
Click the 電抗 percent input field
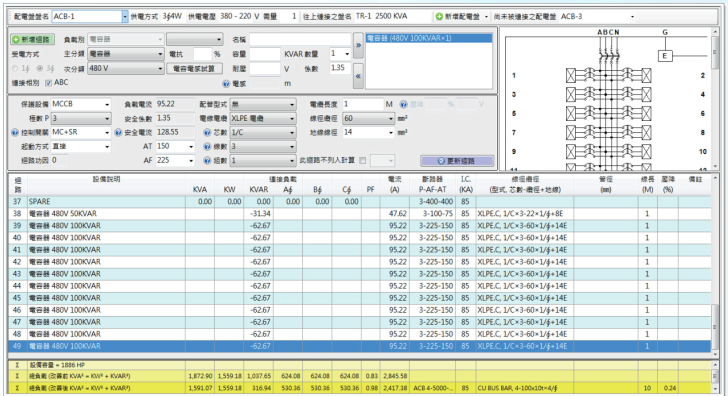point(202,54)
